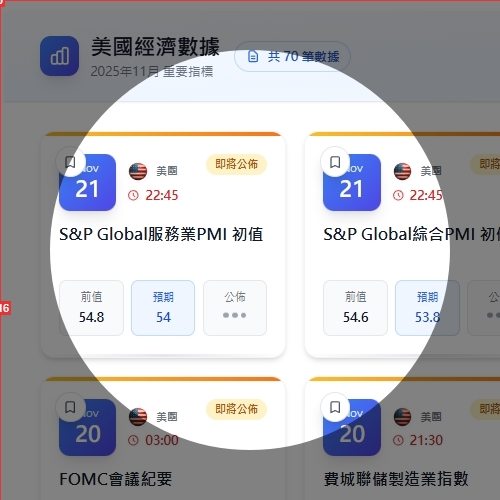Click the 即將公佈 badge on FOMC會議紀要 card
Screen dimensions: 500x500
coord(236,409)
